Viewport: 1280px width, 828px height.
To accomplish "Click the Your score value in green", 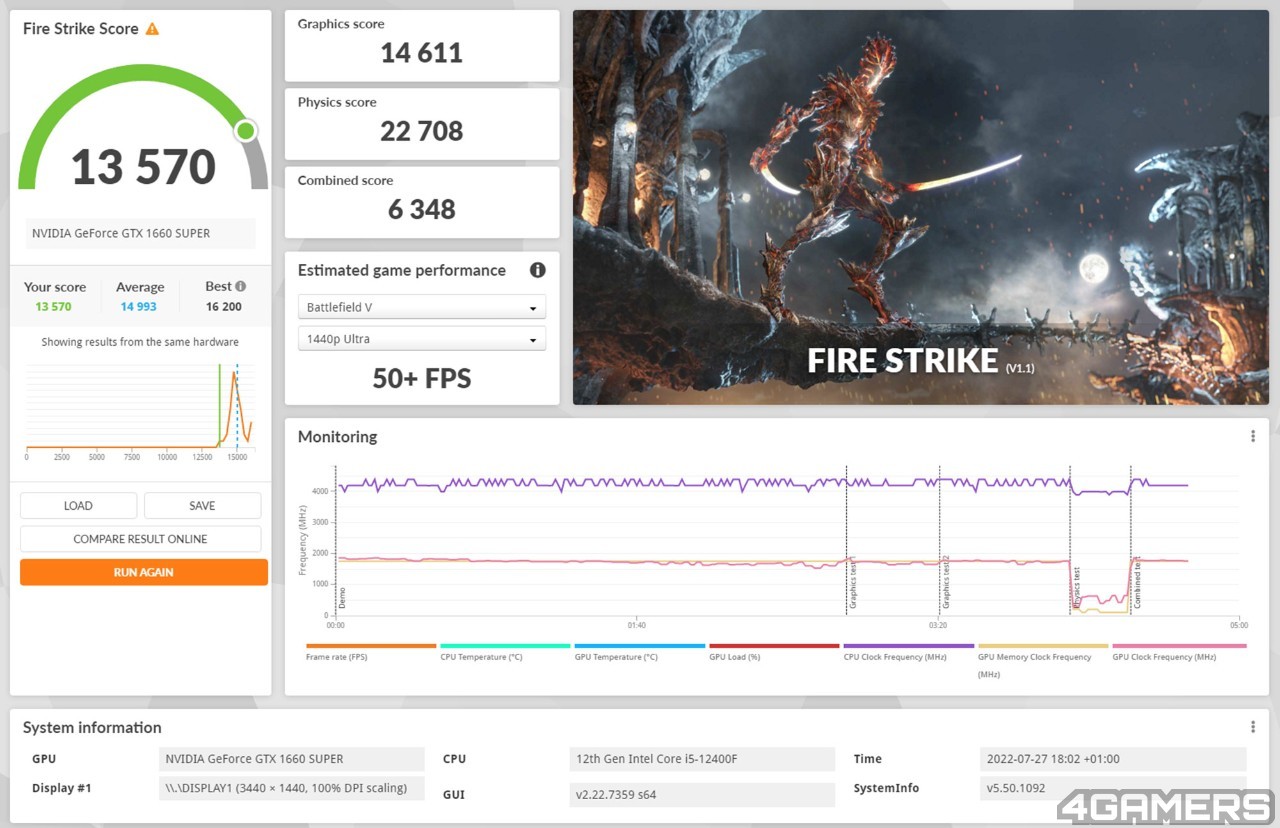I will 54,307.
